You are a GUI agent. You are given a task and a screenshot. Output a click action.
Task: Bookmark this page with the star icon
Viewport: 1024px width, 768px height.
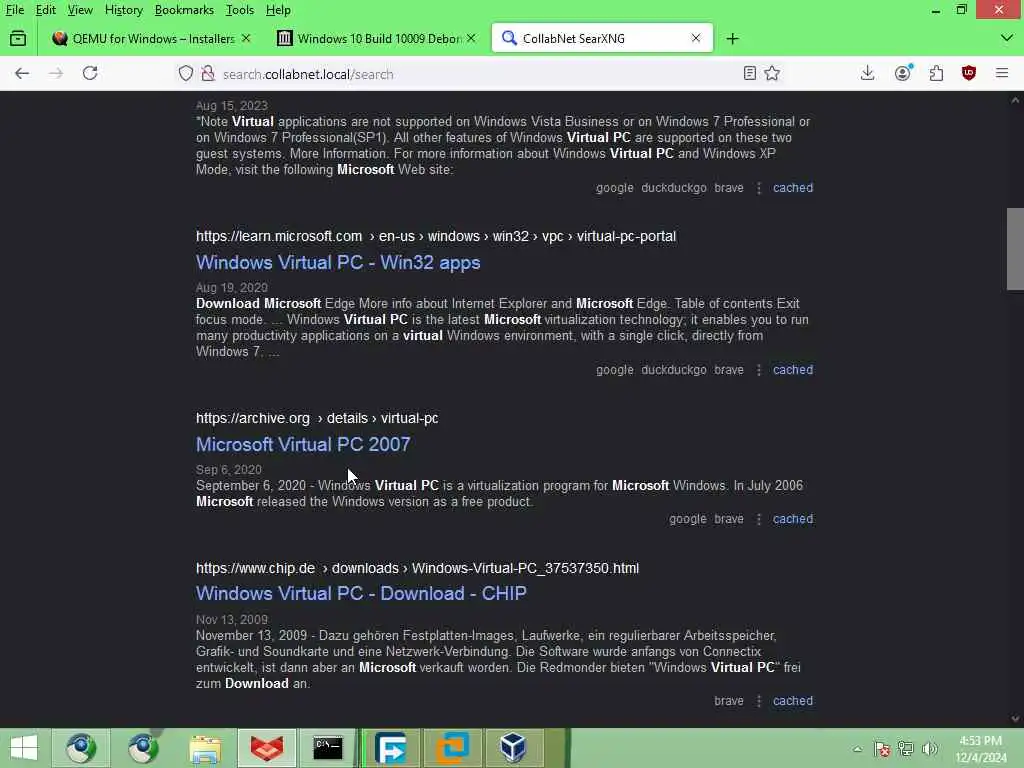tap(772, 73)
